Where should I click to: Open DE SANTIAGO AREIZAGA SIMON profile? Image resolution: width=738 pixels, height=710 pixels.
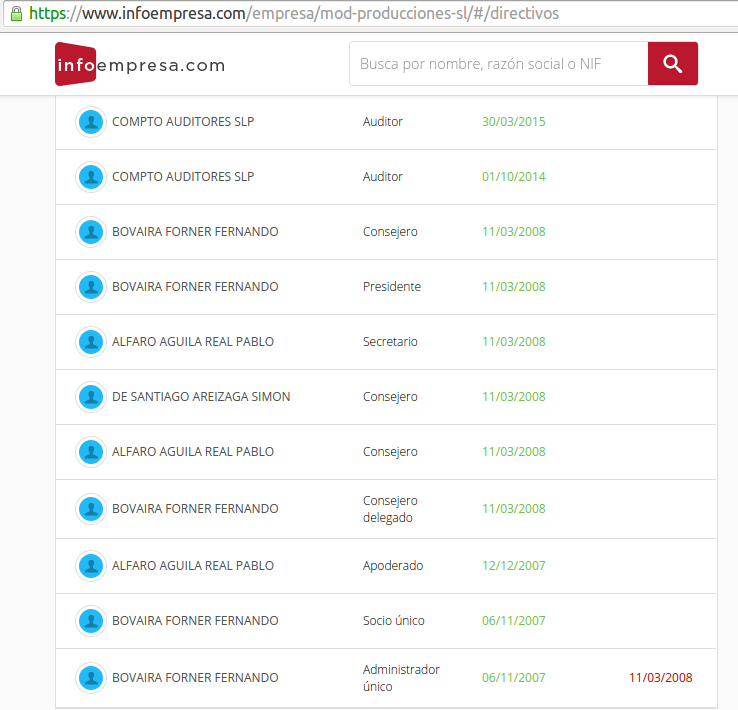pyautogui.click(x=201, y=397)
